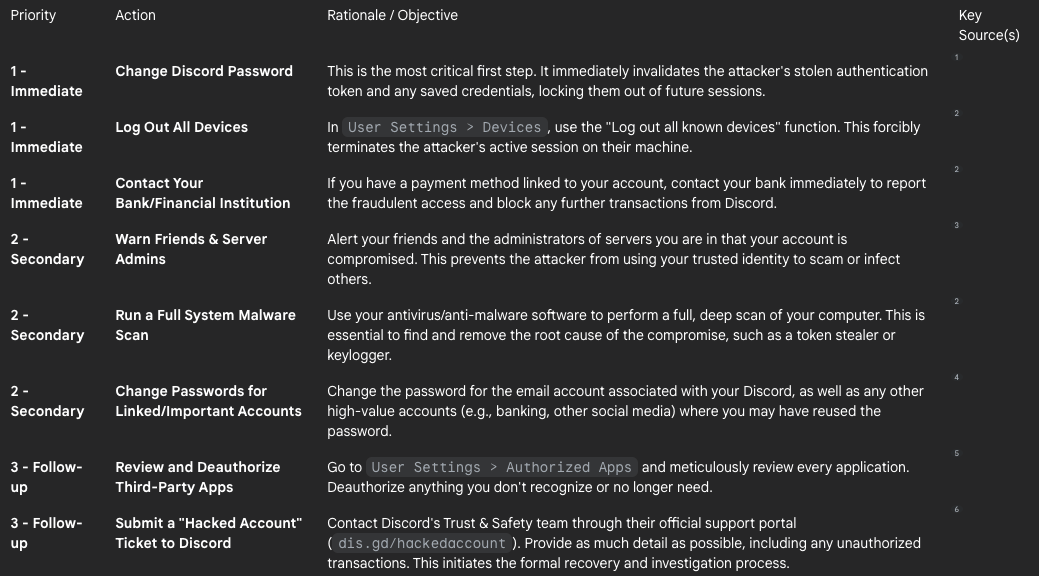This screenshot has height=576, width=1039.
Task: Open citation 5 for Deauthorize Third-Party Apps row
Action: [x=957, y=454]
